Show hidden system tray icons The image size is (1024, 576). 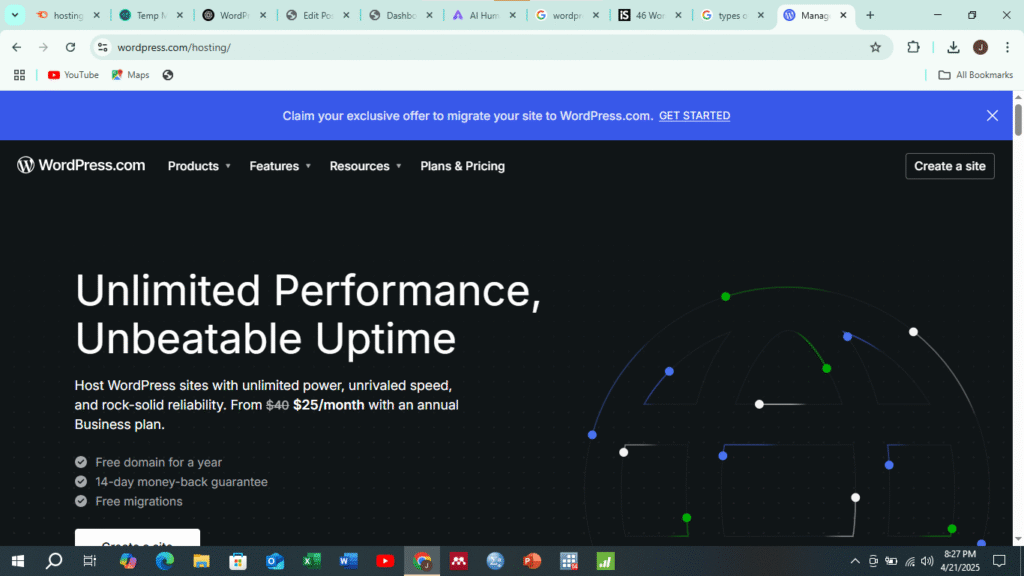click(855, 561)
